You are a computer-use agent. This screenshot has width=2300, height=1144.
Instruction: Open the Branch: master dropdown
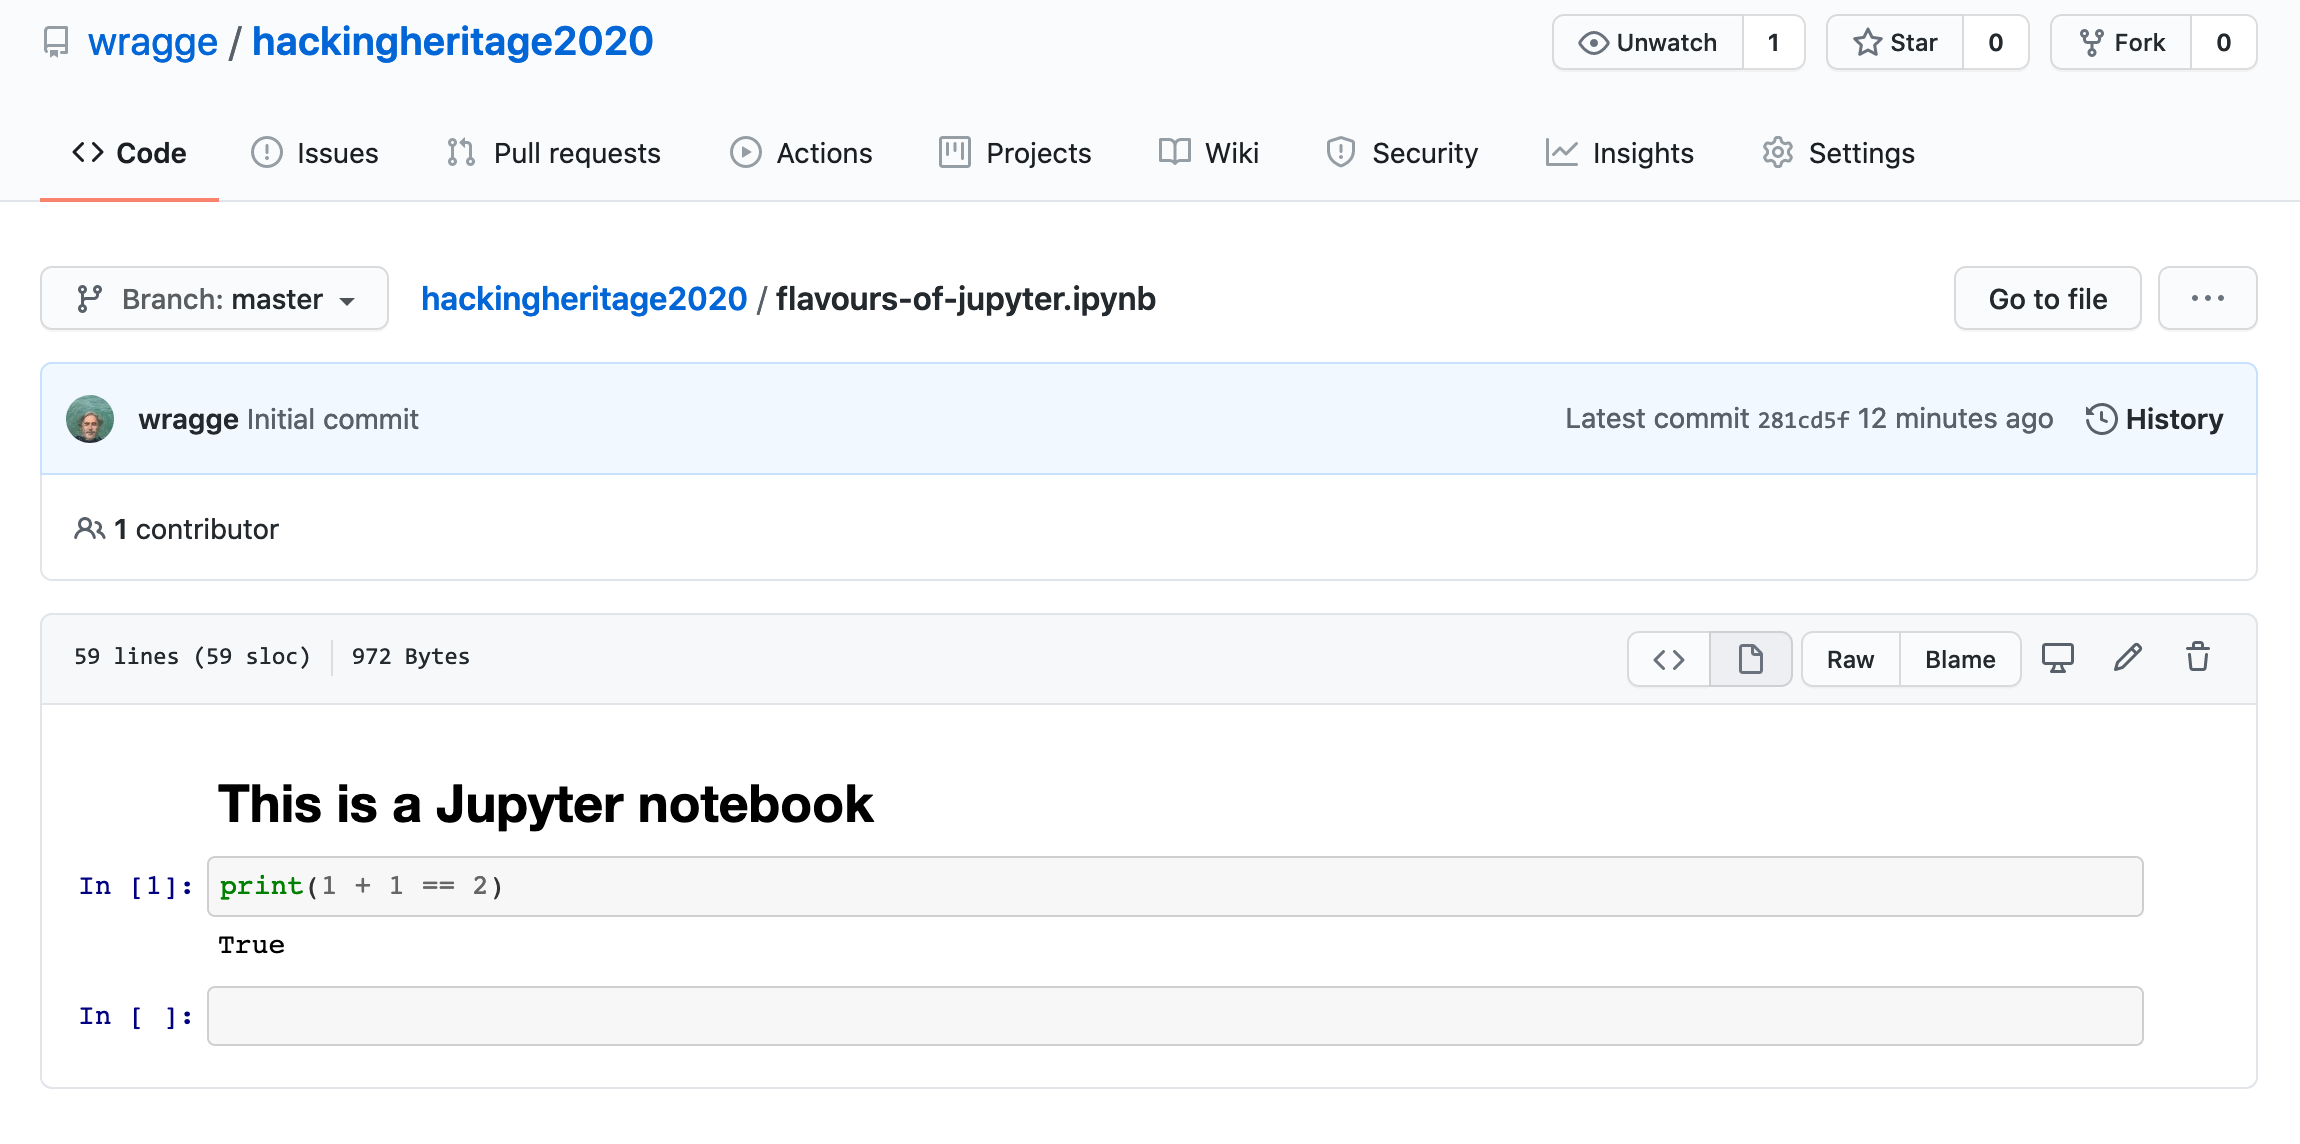point(214,298)
